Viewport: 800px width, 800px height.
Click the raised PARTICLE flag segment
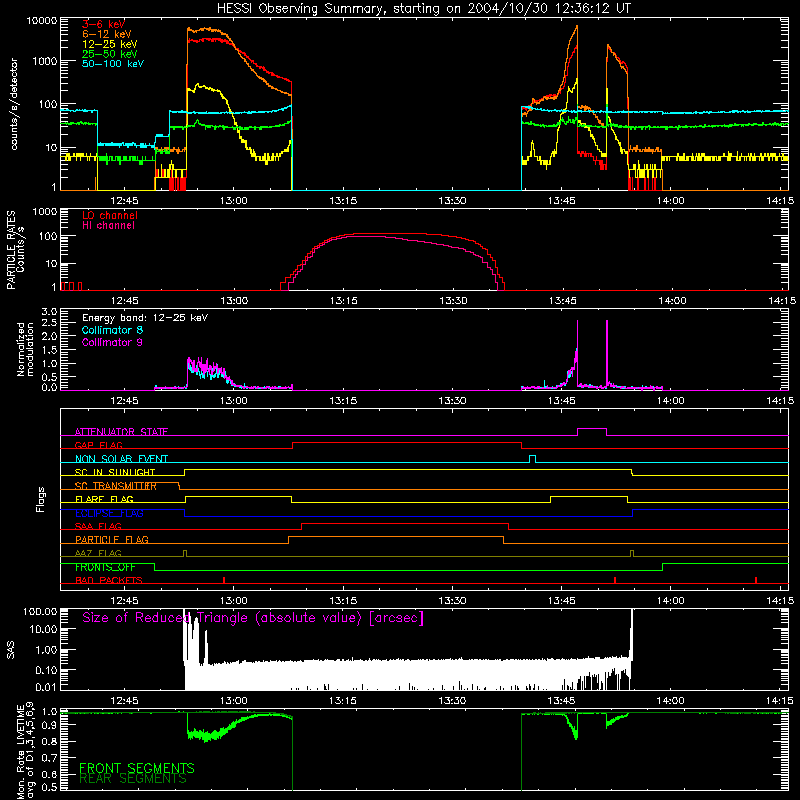(396, 537)
